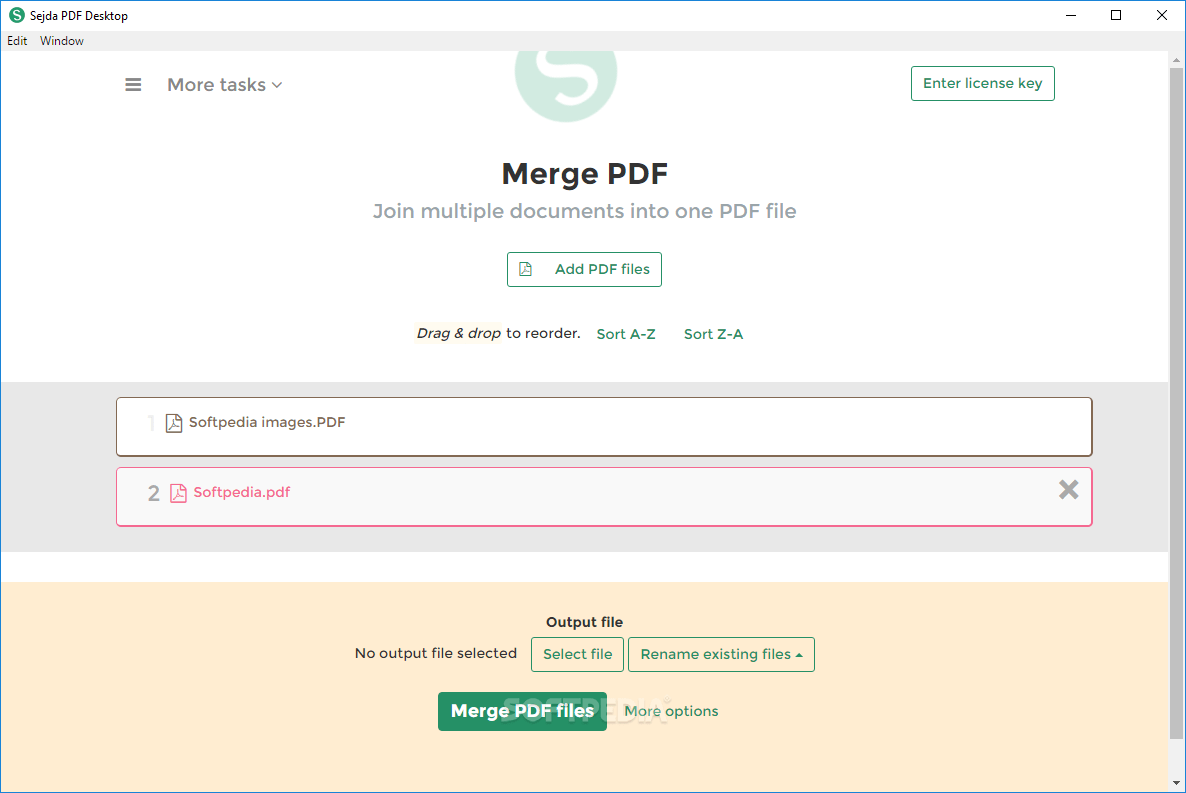Viewport: 1186px width, 793px height.
Task: Click the PDF icon beside Softpedia.pdf
Action: (178, 492)
